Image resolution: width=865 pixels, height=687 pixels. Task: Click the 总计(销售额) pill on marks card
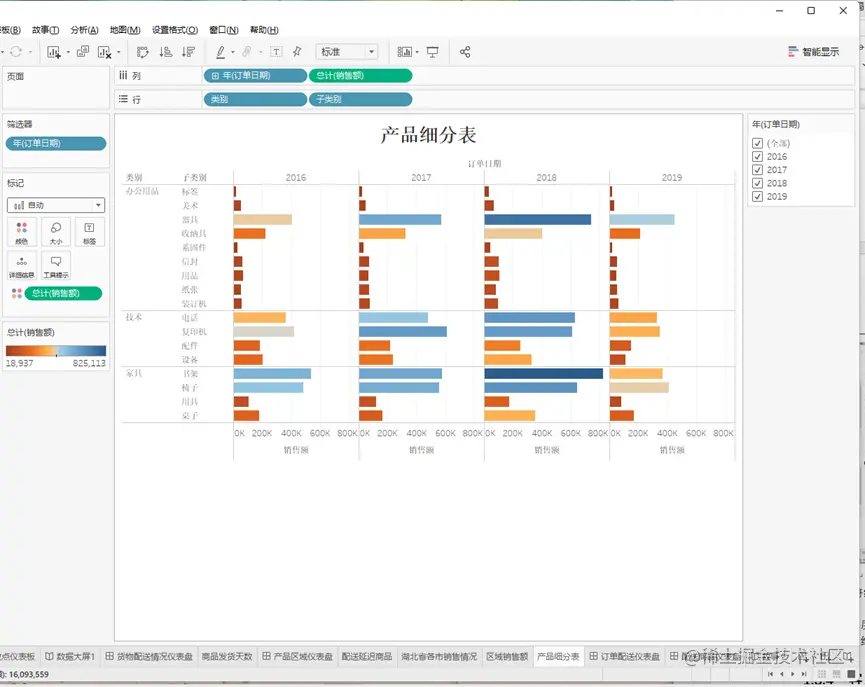coord(63,293)
